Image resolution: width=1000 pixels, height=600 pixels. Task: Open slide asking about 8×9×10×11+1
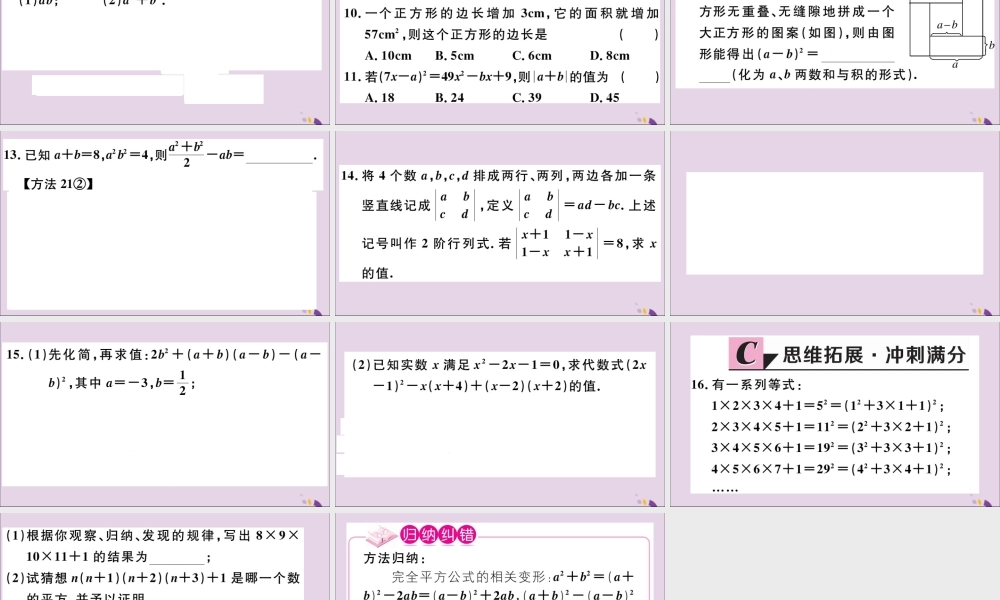(x=165, y=557)
